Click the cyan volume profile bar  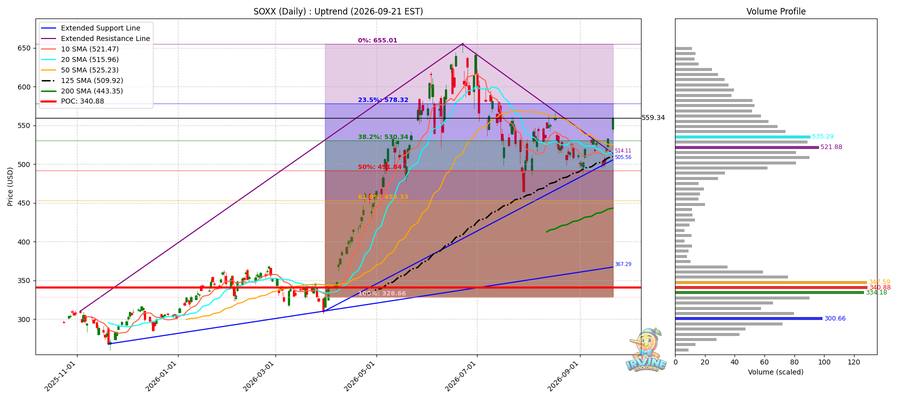click(743, 137)
